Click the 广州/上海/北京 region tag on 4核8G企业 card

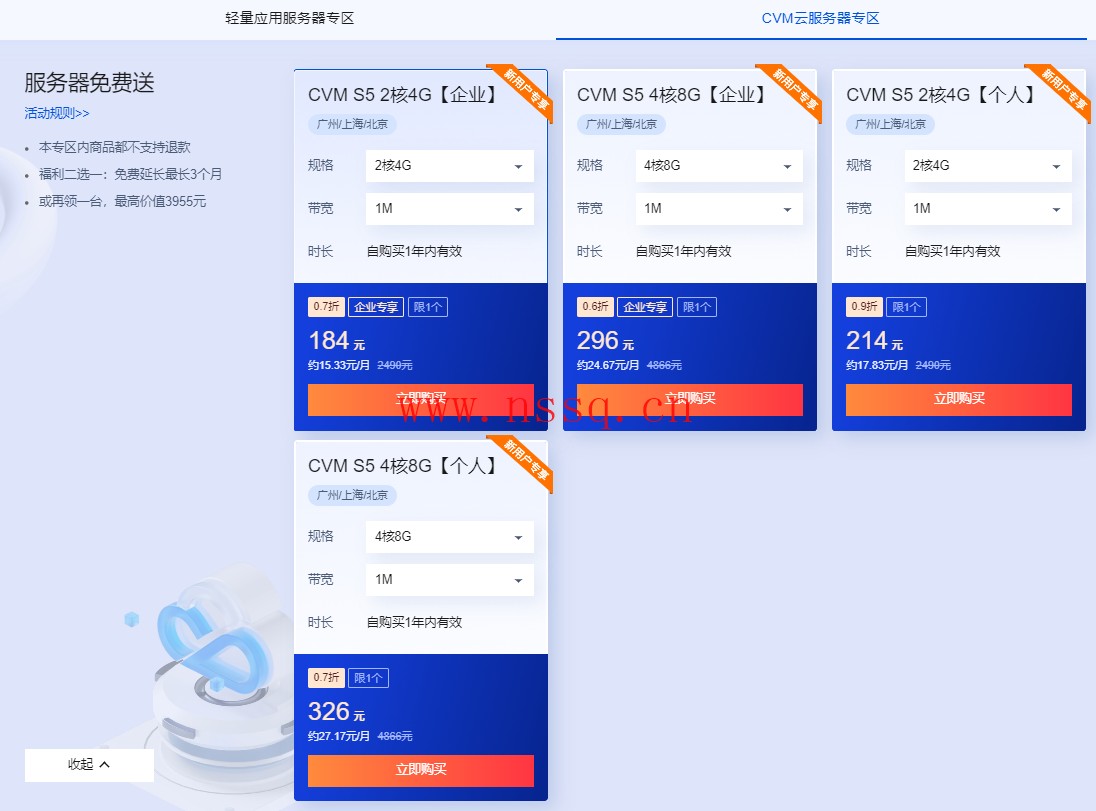[621, 124]
